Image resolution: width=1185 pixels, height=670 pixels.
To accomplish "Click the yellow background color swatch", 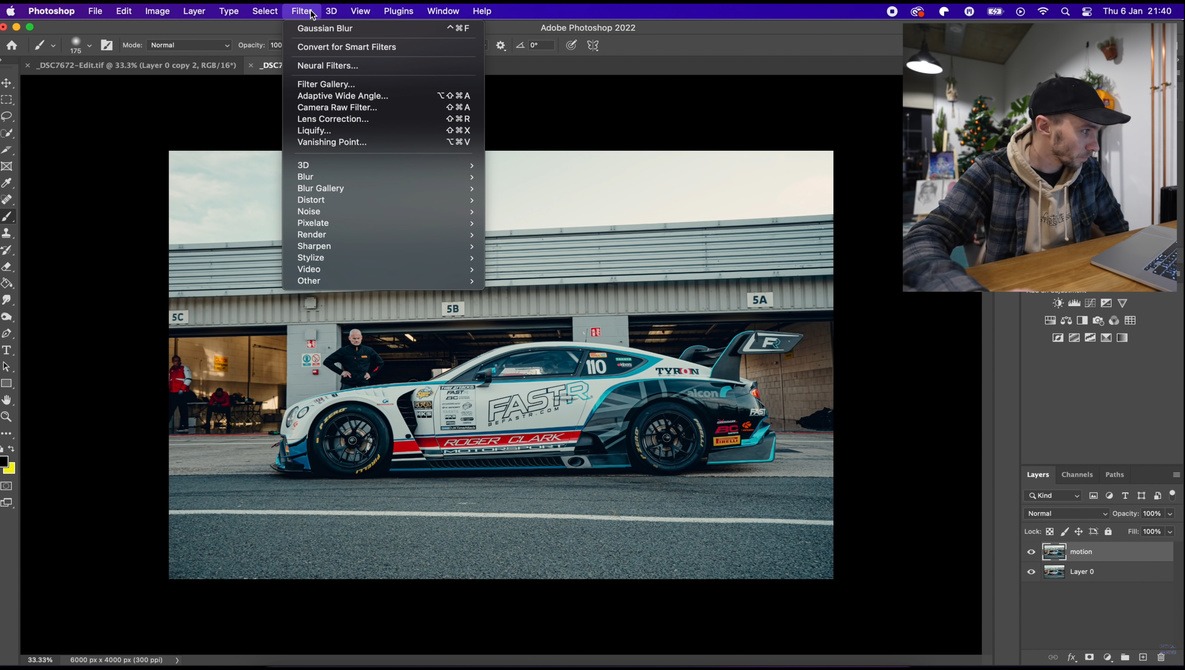I will tap(10, 469).
